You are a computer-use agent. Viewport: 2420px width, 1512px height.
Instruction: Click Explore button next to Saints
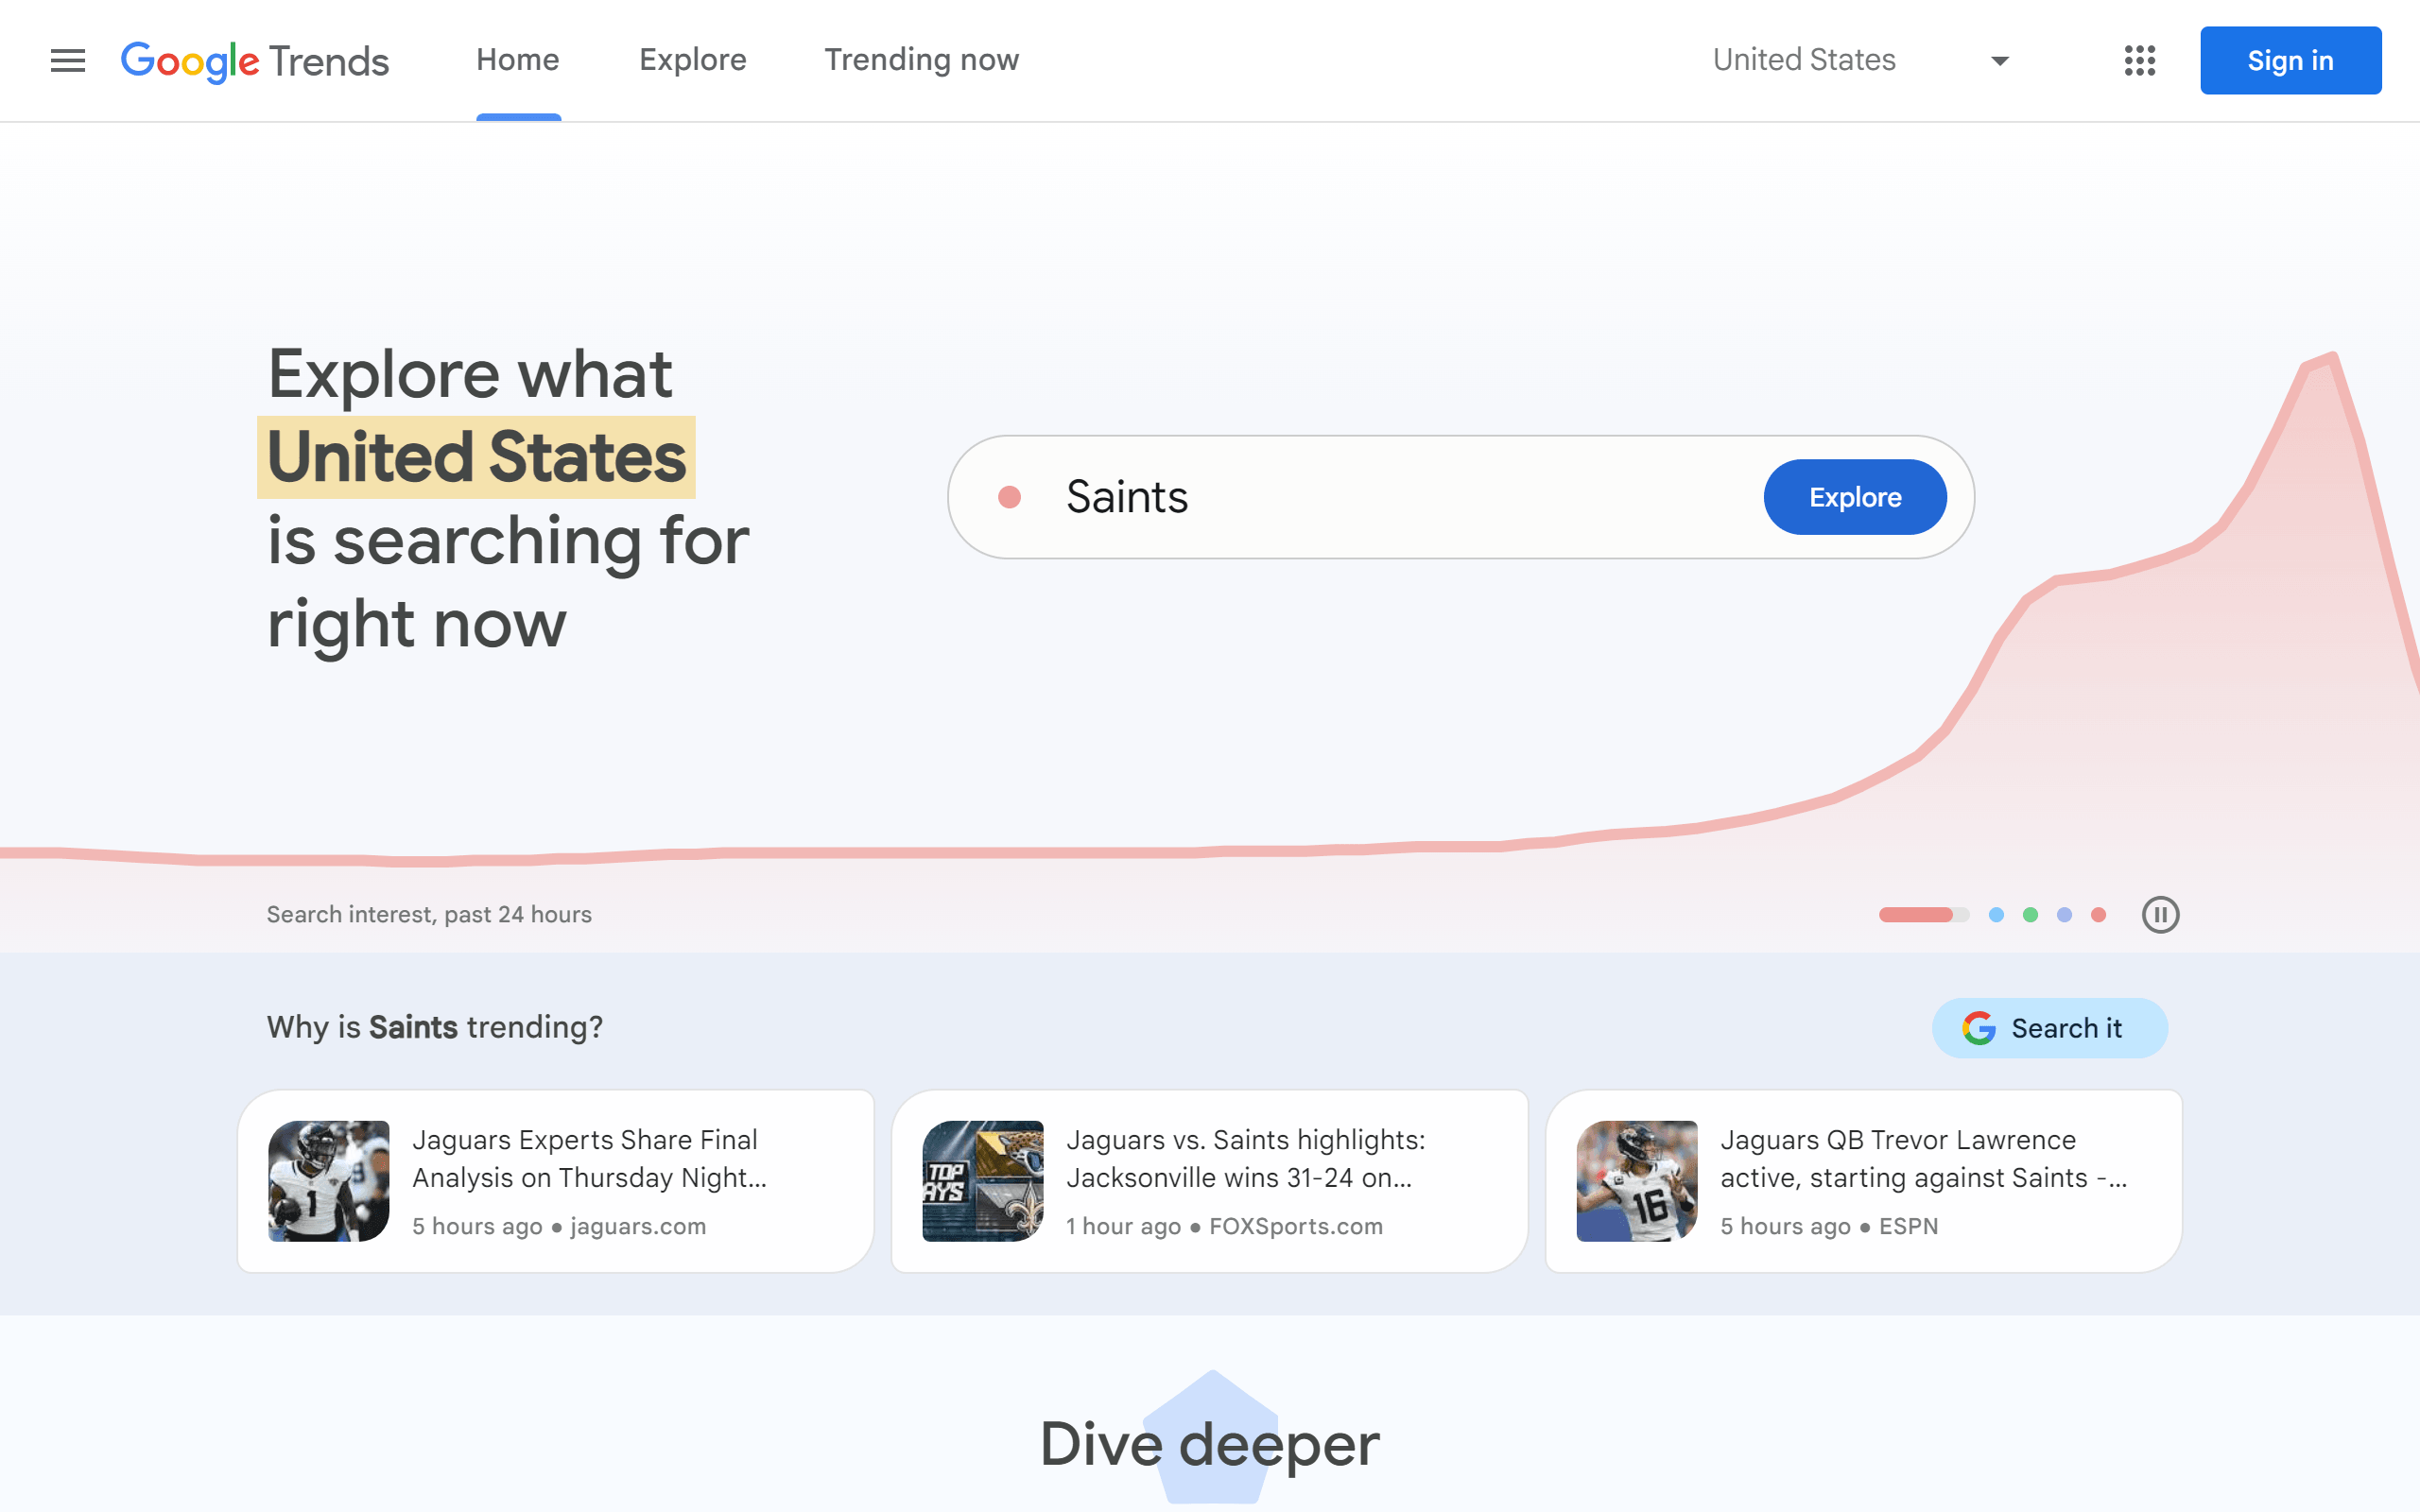point(1854,497)
